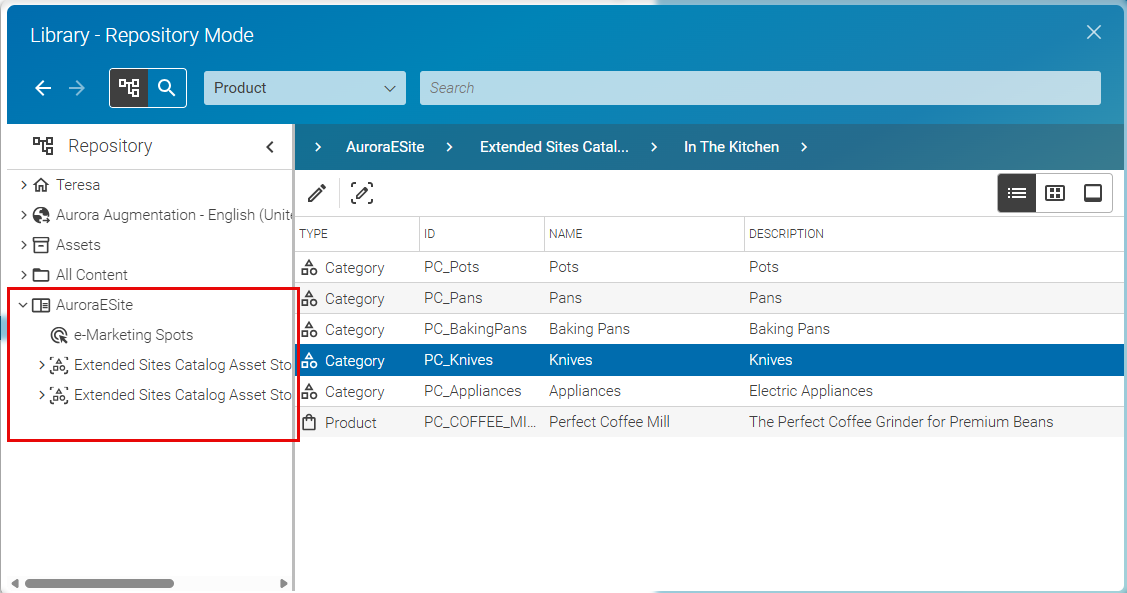Collapse the Repository sidebar with the chevron
Screen dimensions: 1127x593
click(x=270, y=146)
